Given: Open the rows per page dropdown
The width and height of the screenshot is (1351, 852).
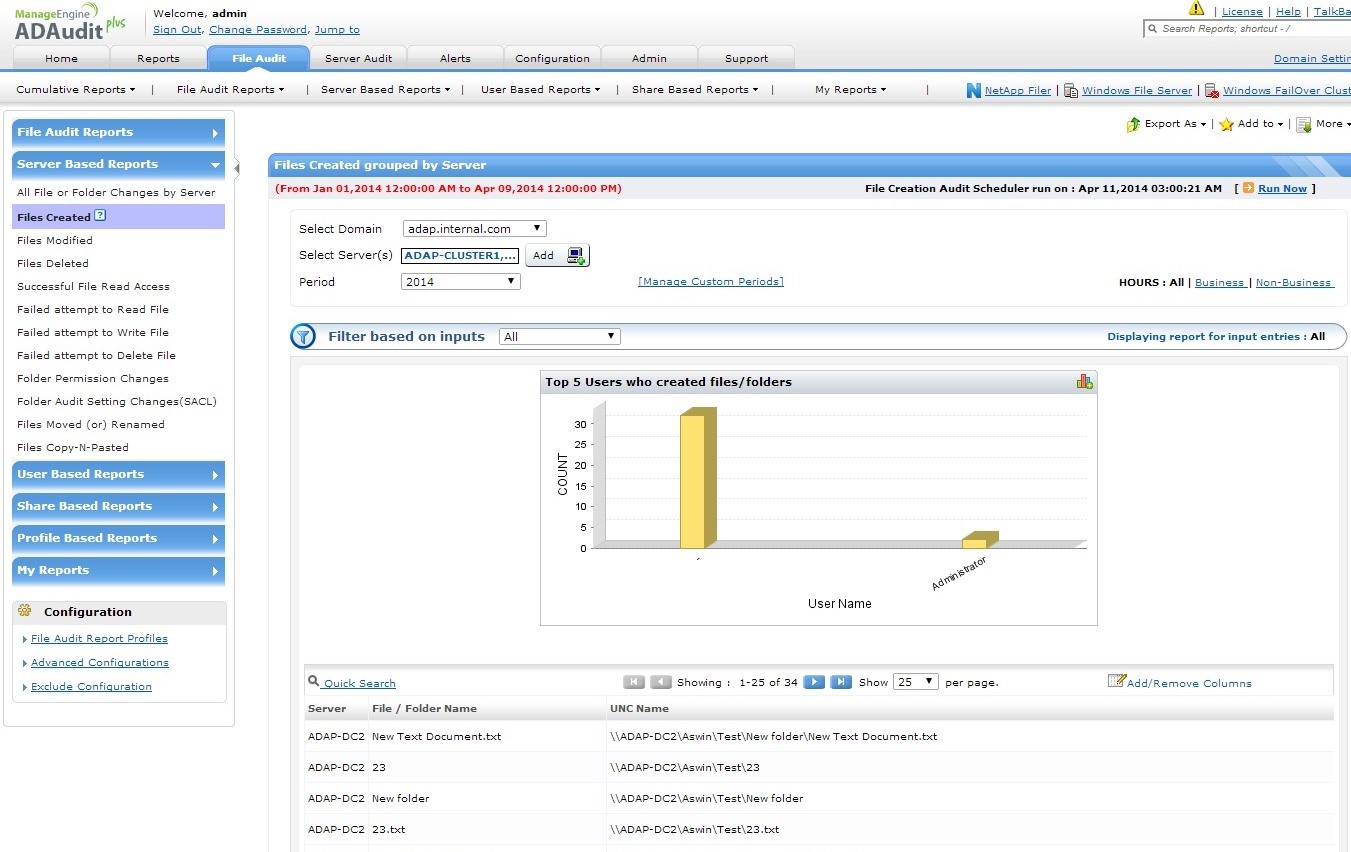Looking at the screenshot, I should [915, 682].
